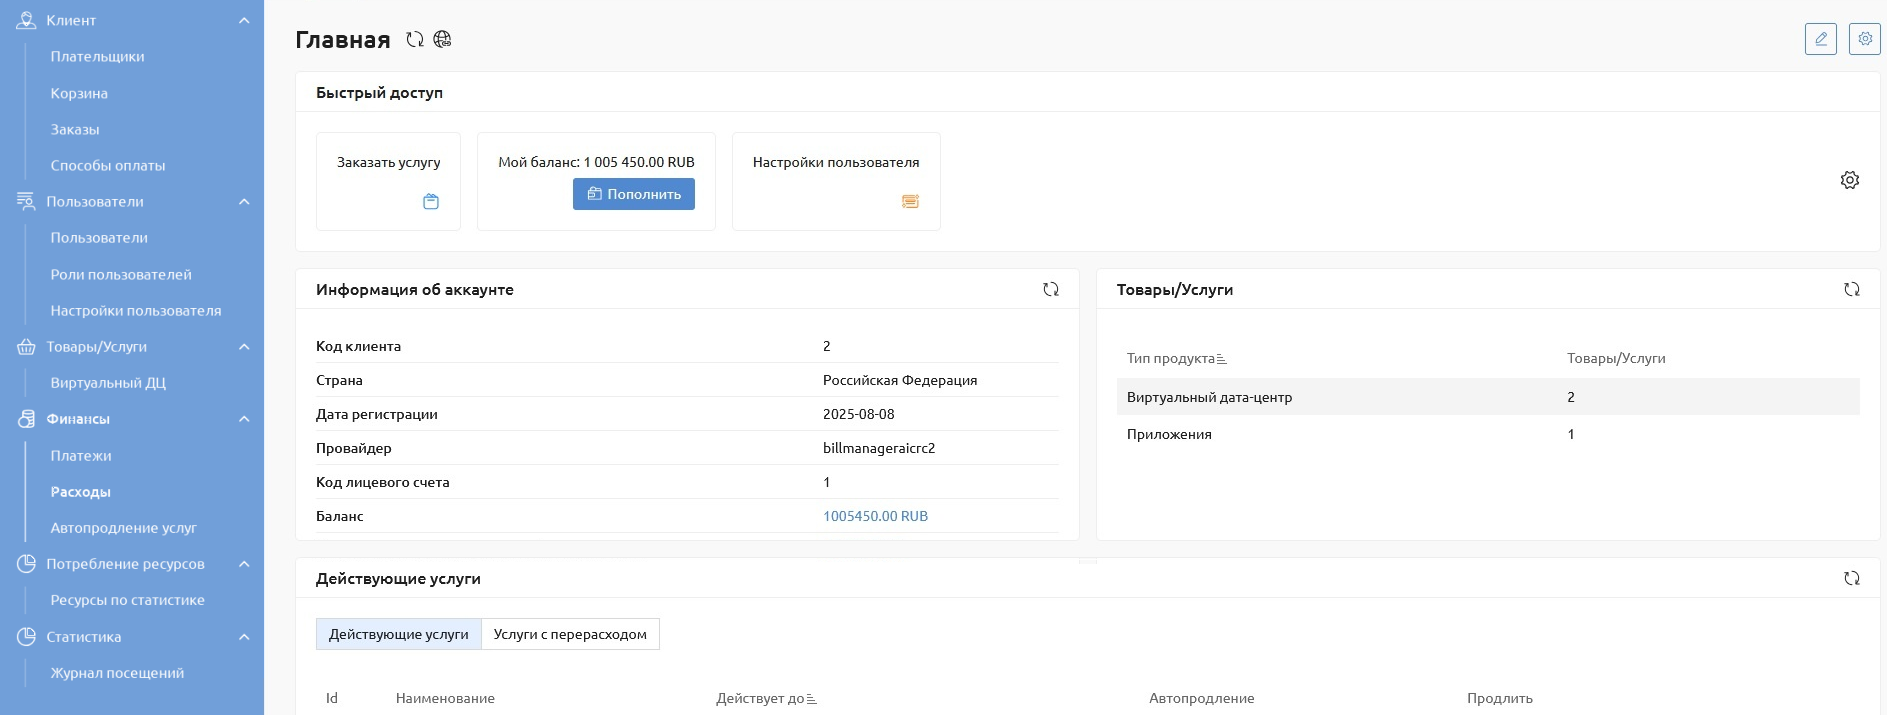Screen dimensions: 1887x715
Task: Collapse the Пользователи sidebar section
Action: [244, 201]
